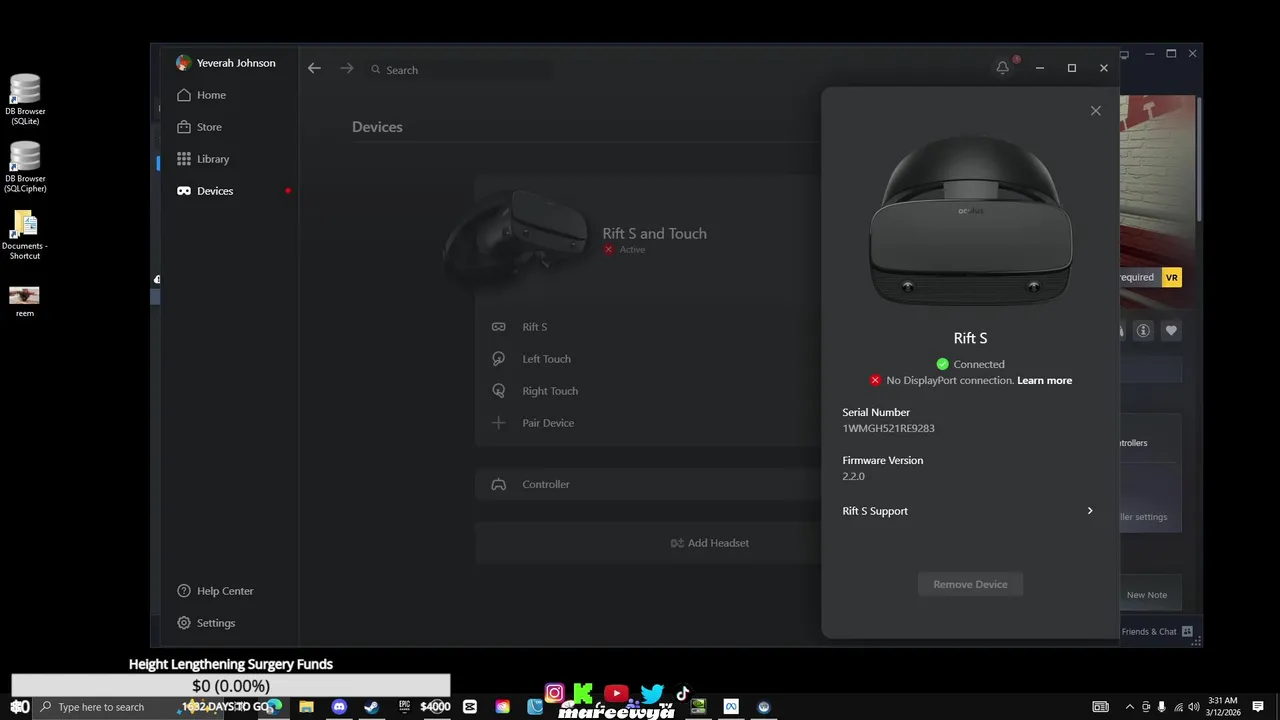Open the Help Center

pos(215,591)
